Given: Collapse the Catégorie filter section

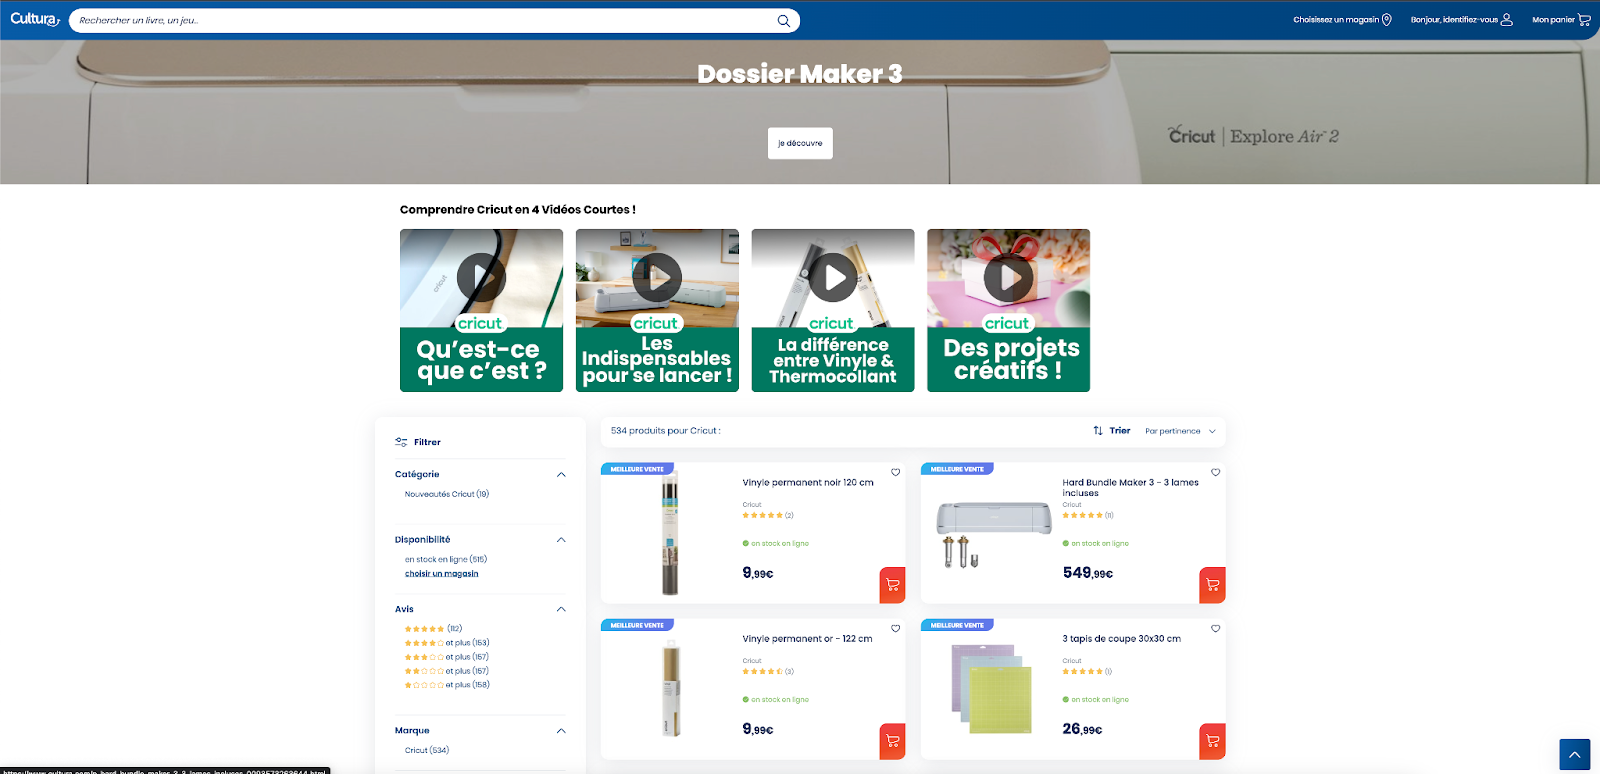Looking at the screenshot, I should [x=561, y=475].
